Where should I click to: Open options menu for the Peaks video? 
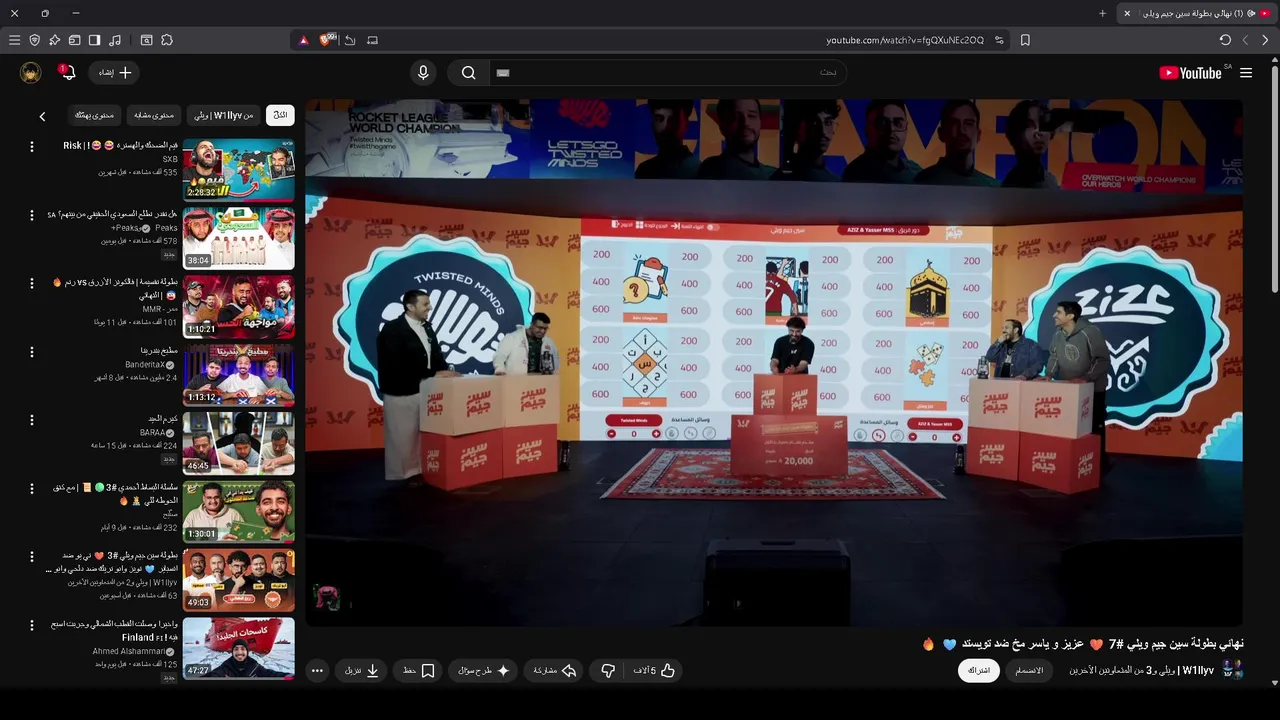pos(31,215)
